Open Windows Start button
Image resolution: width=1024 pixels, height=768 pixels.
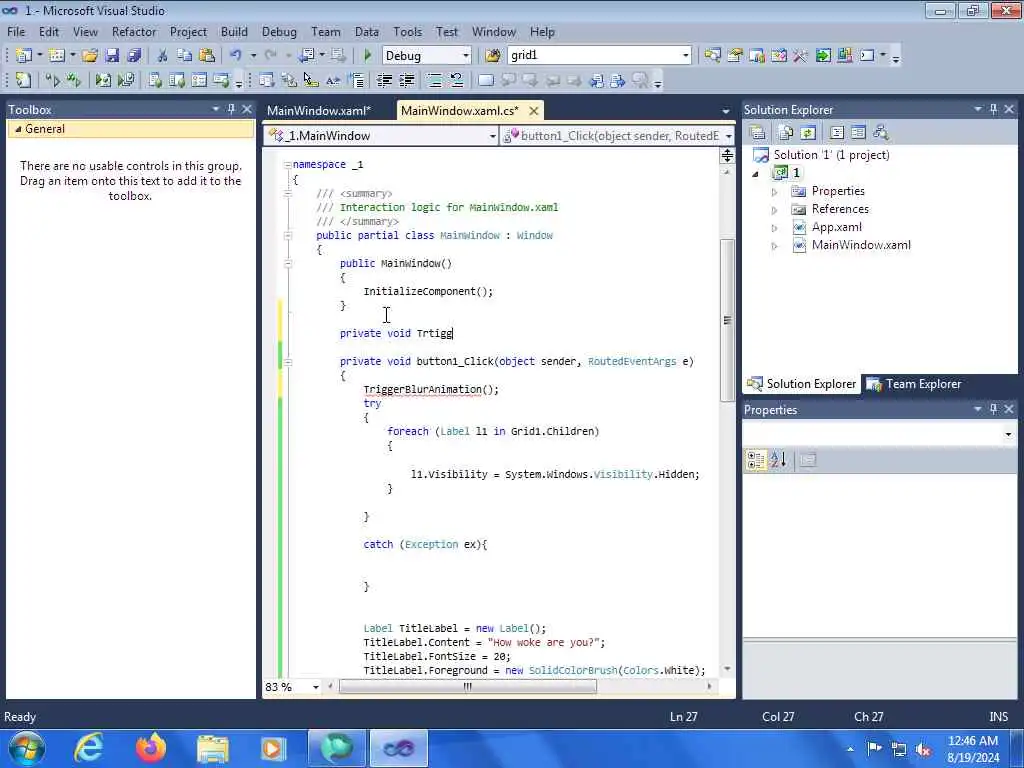pyautogui.click(x=27, y=748)
